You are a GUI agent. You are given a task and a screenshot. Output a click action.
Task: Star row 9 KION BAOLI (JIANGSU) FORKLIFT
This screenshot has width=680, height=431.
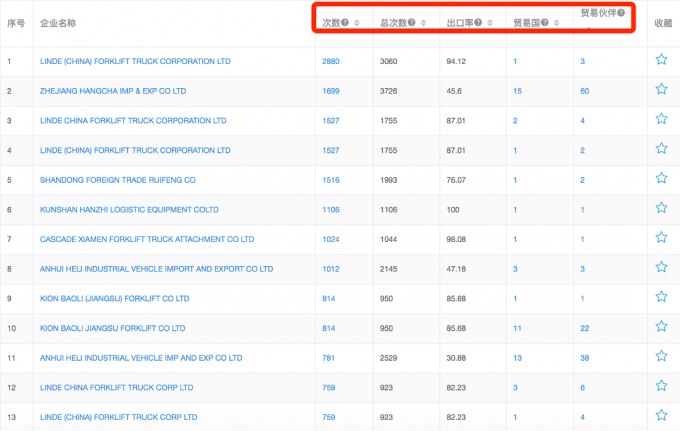[661, 297]
